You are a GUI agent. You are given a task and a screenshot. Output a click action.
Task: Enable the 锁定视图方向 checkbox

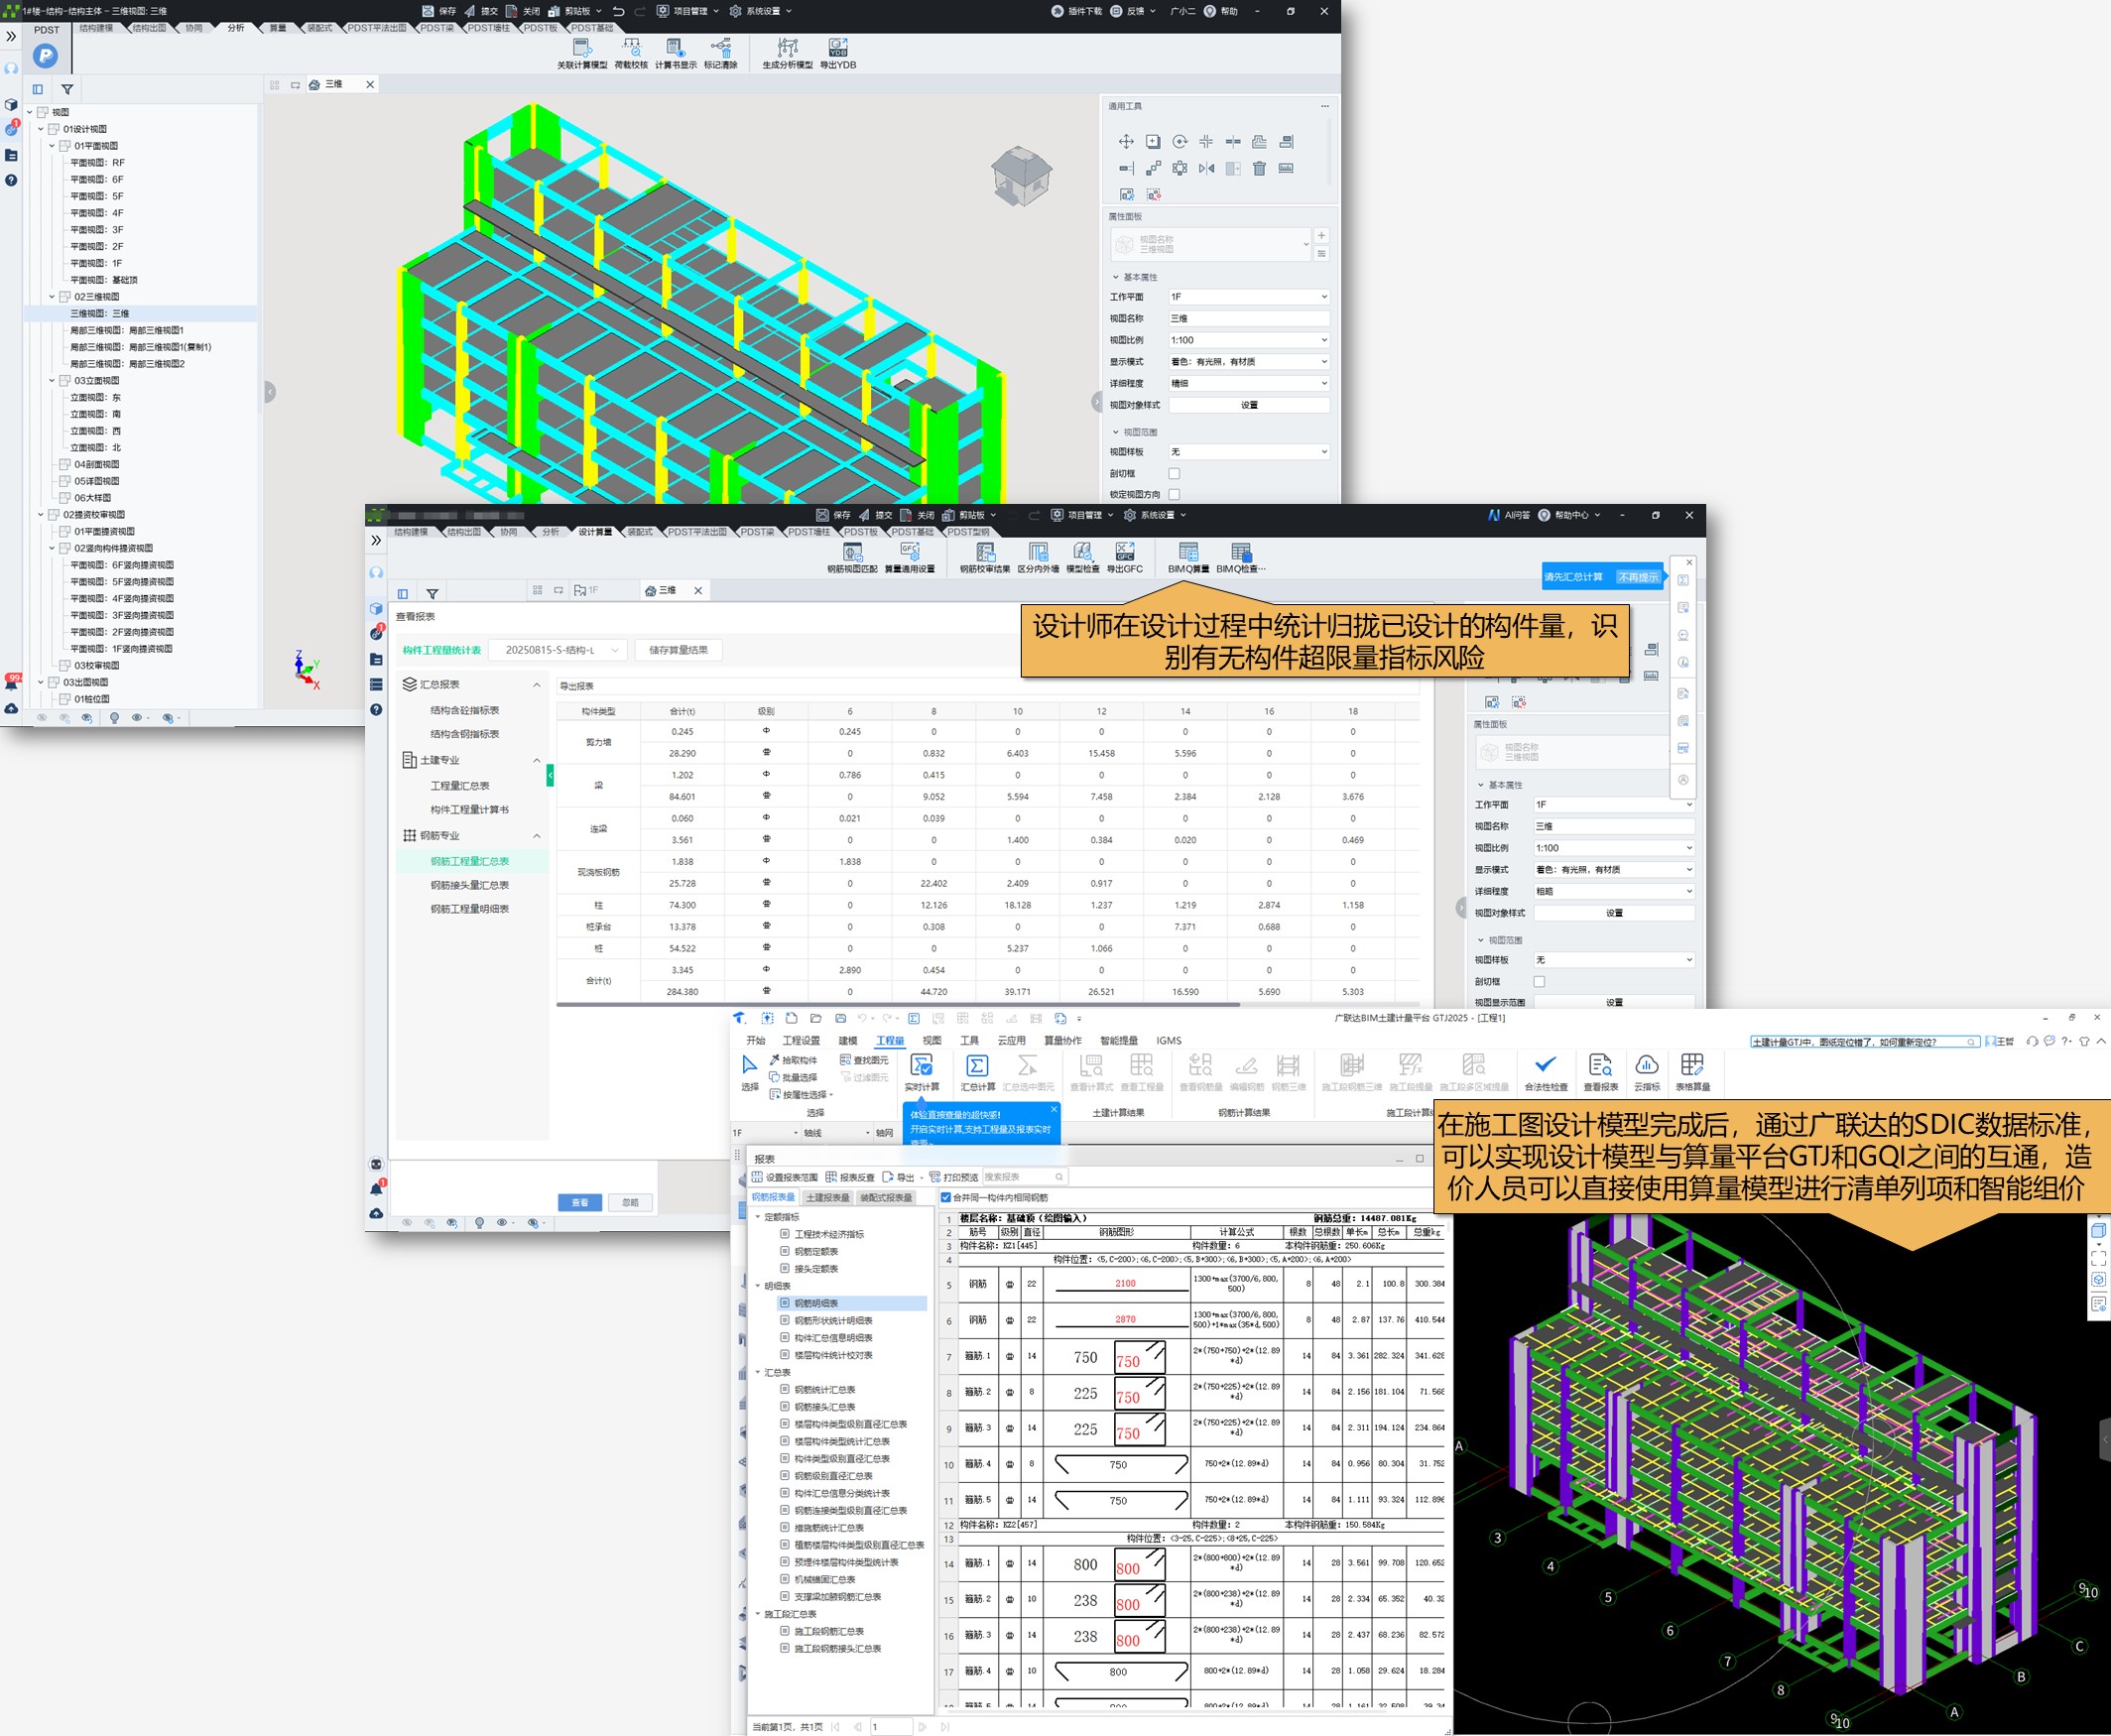coord(1174,494)
